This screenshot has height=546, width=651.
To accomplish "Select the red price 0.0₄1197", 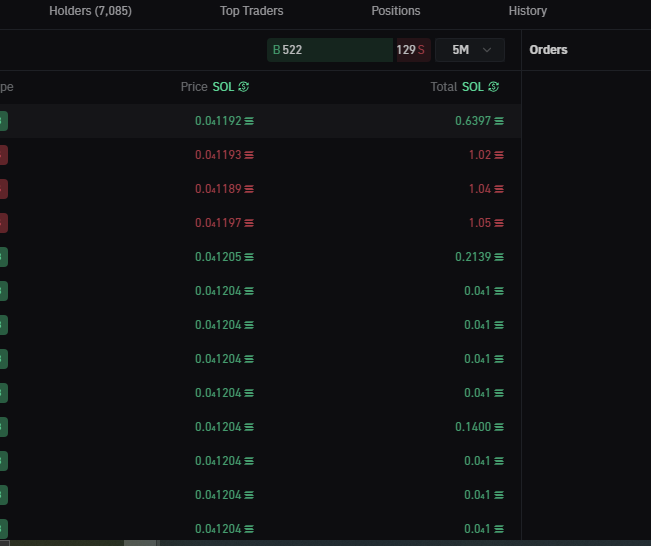I will tap(218, 223).
